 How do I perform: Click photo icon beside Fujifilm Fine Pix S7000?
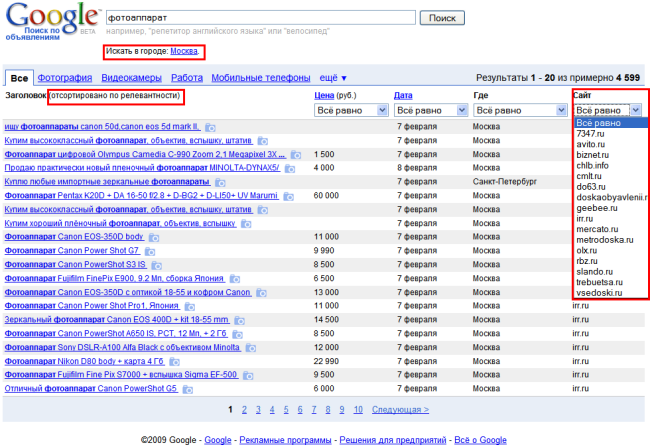click(248, 376)
